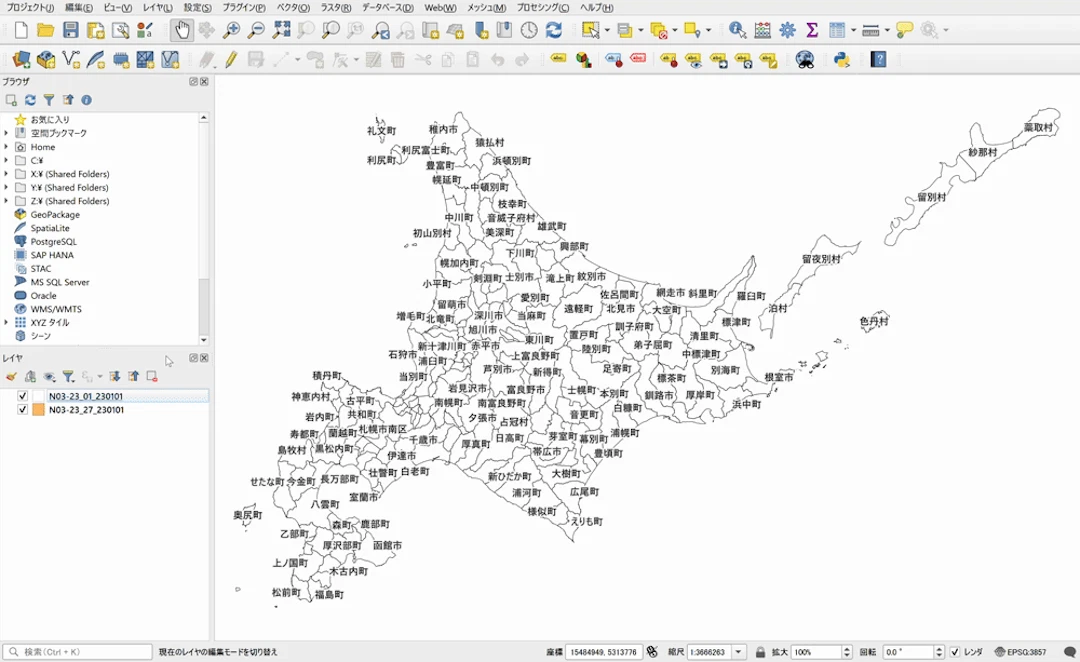Open log messages speech bubble in status bar

pyautogui.click(x=1069, y=652)
